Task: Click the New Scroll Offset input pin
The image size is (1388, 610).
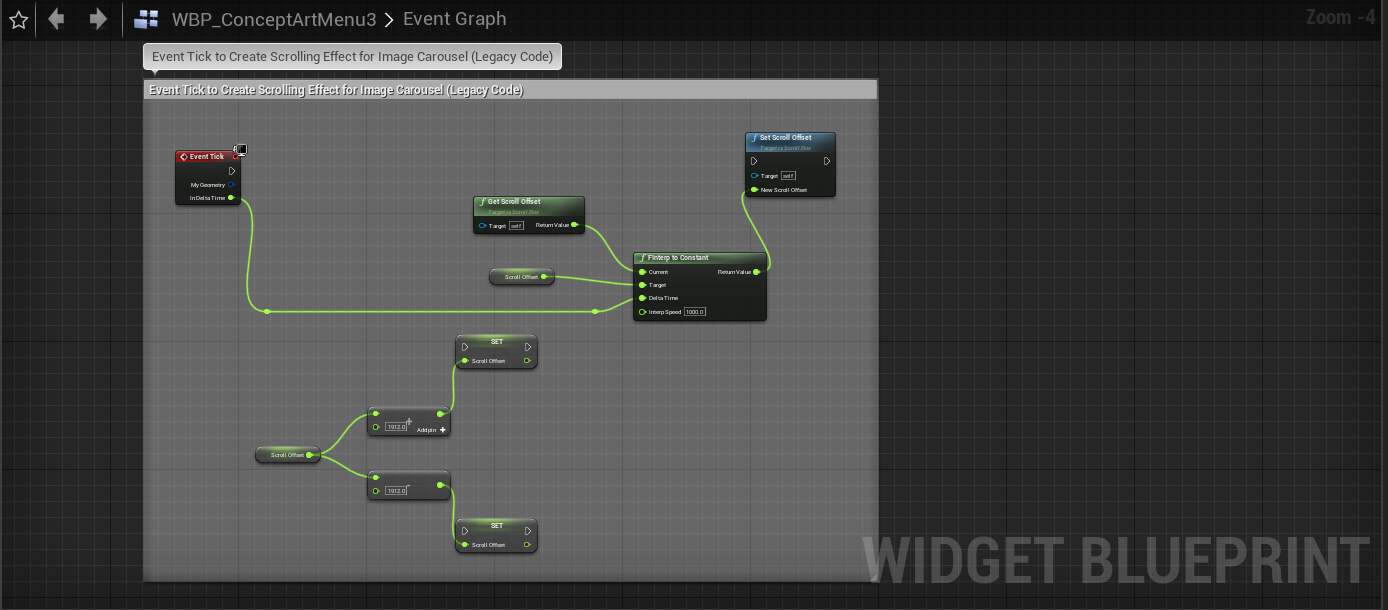Action: (754, 190)
